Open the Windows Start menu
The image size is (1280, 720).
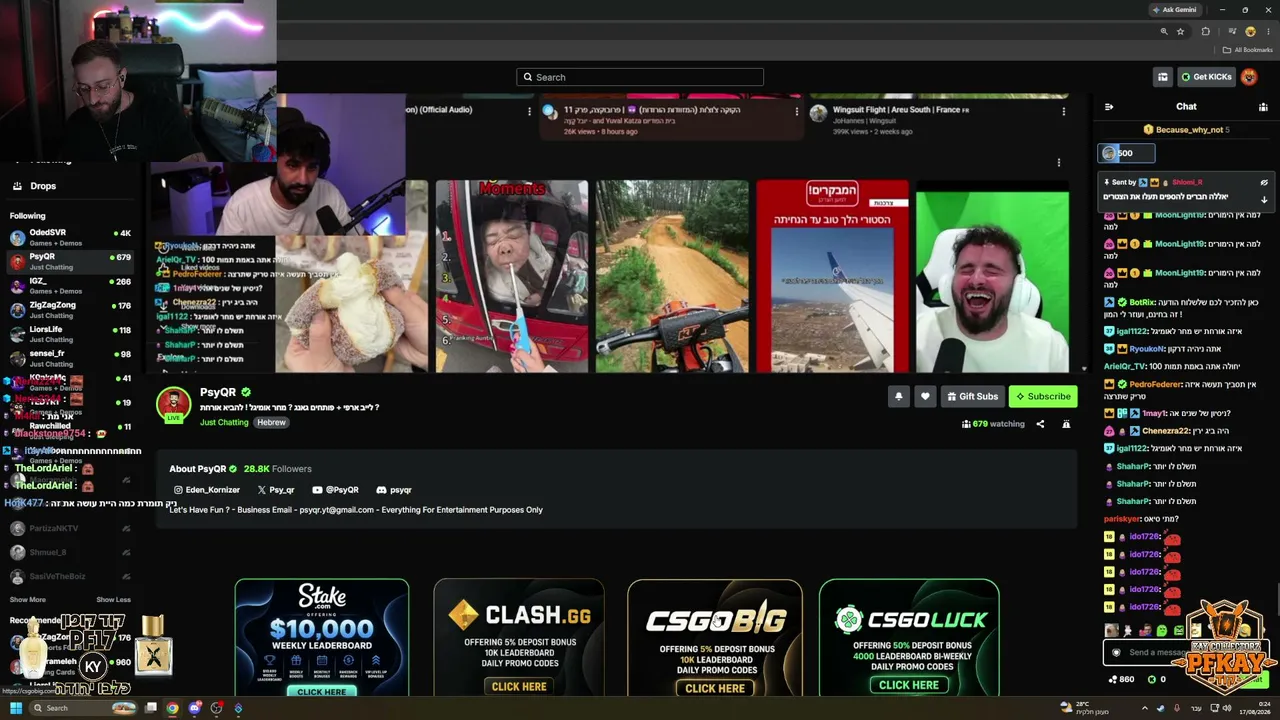pos(15,708)
